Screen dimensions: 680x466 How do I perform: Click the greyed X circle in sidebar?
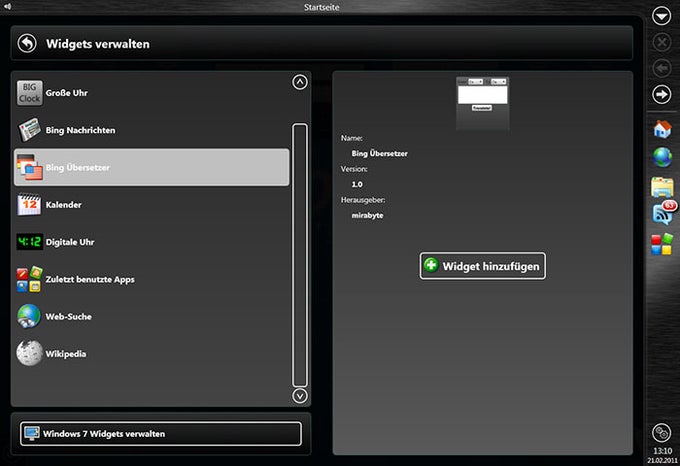coord(661,42)
